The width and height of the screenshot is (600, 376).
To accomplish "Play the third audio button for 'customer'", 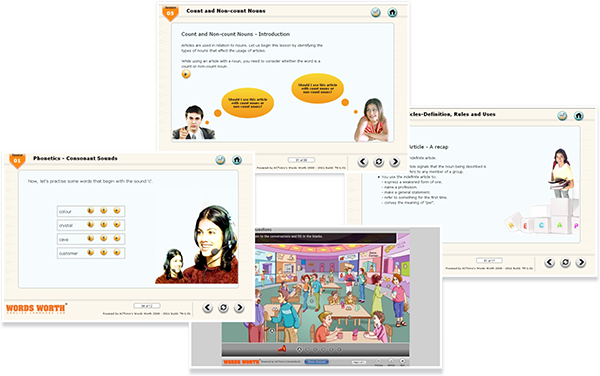I will [x=117, y=252].
